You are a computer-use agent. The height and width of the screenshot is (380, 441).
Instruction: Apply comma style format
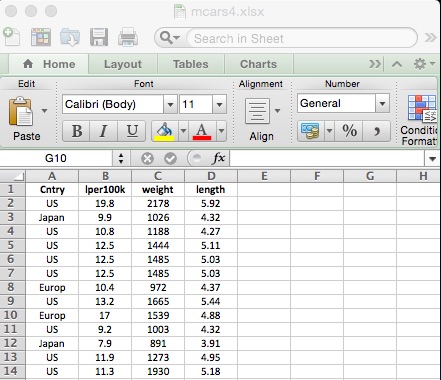click(x=376, y=131)
